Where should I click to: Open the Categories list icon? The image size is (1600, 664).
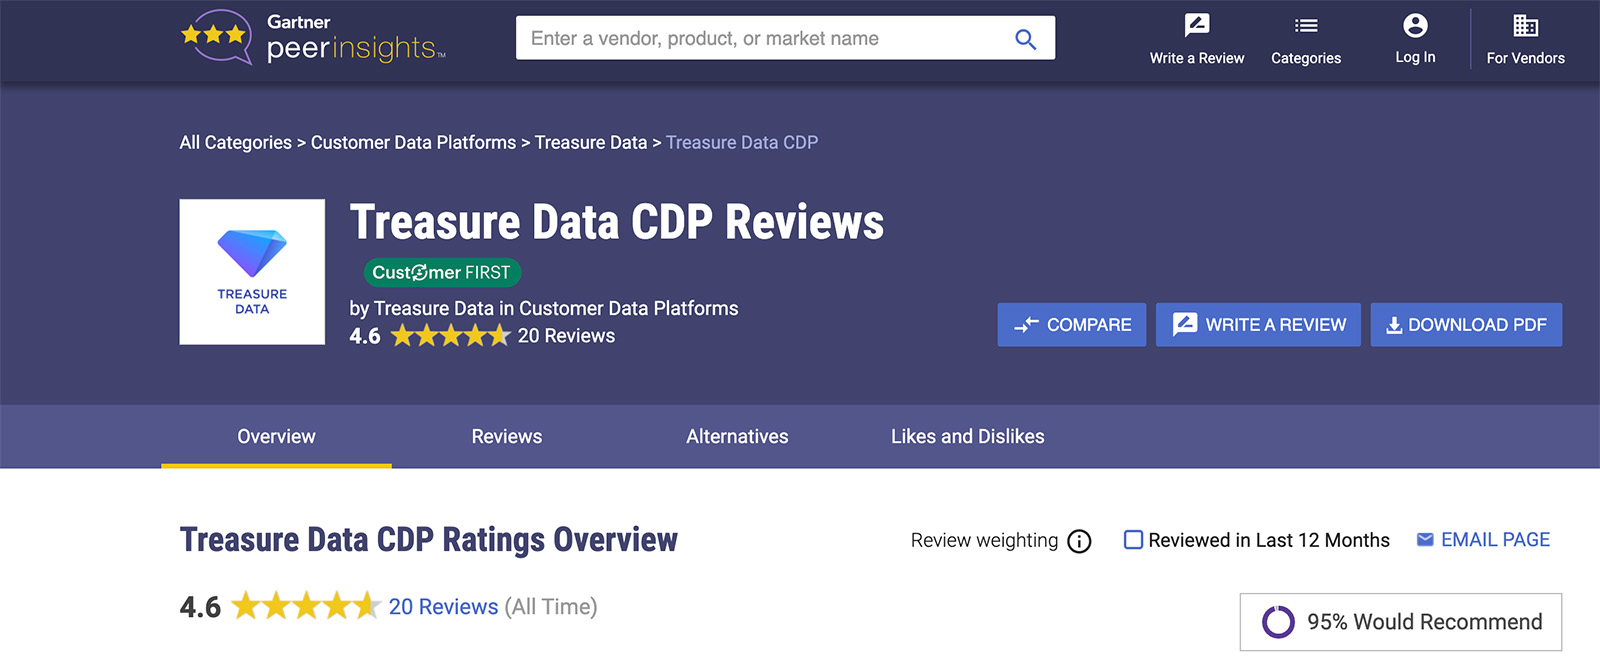(1306, 26)
